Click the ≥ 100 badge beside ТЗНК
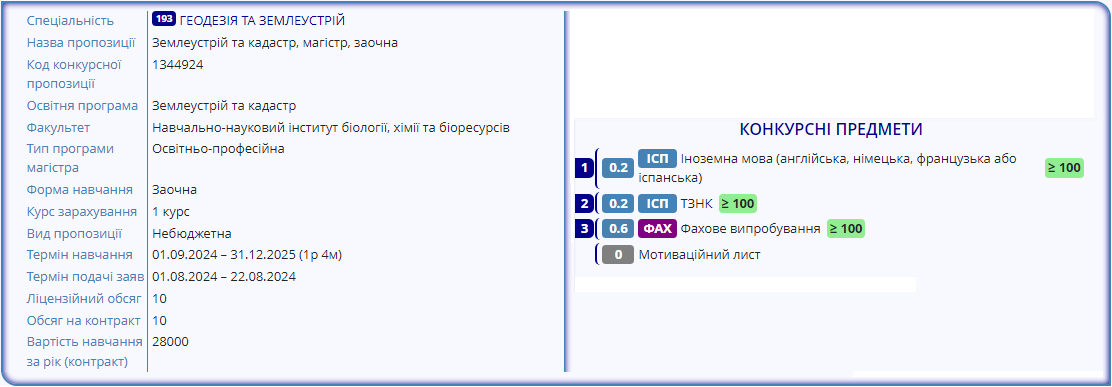Image resolution: width=1112 pixels, height=387 pixels. click(x=738, y=204)
